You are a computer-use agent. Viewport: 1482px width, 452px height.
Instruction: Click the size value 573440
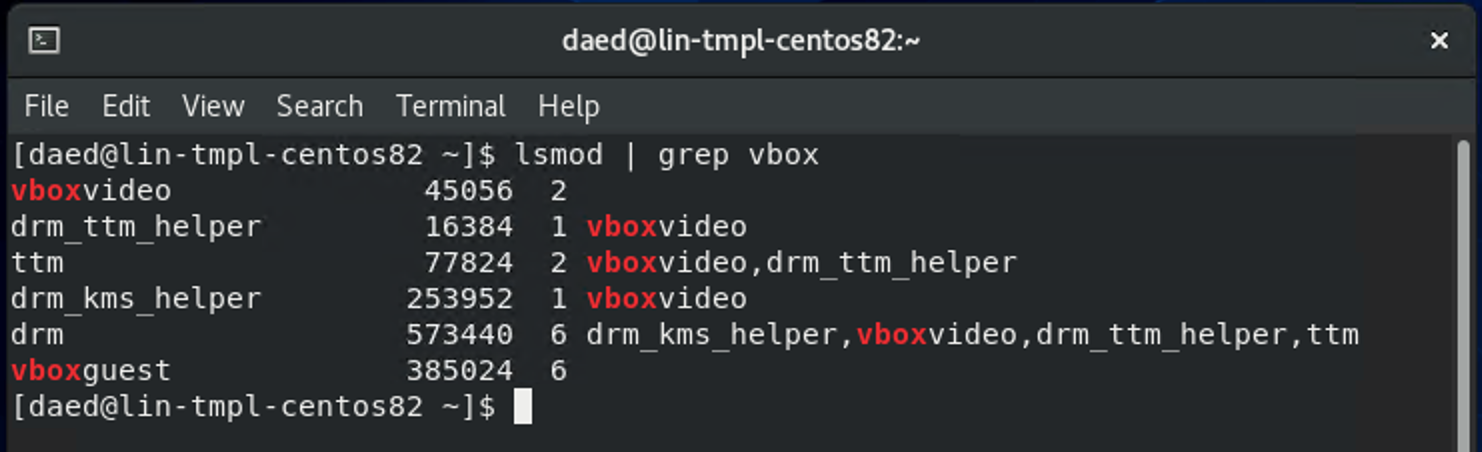(x=459, y=335)
